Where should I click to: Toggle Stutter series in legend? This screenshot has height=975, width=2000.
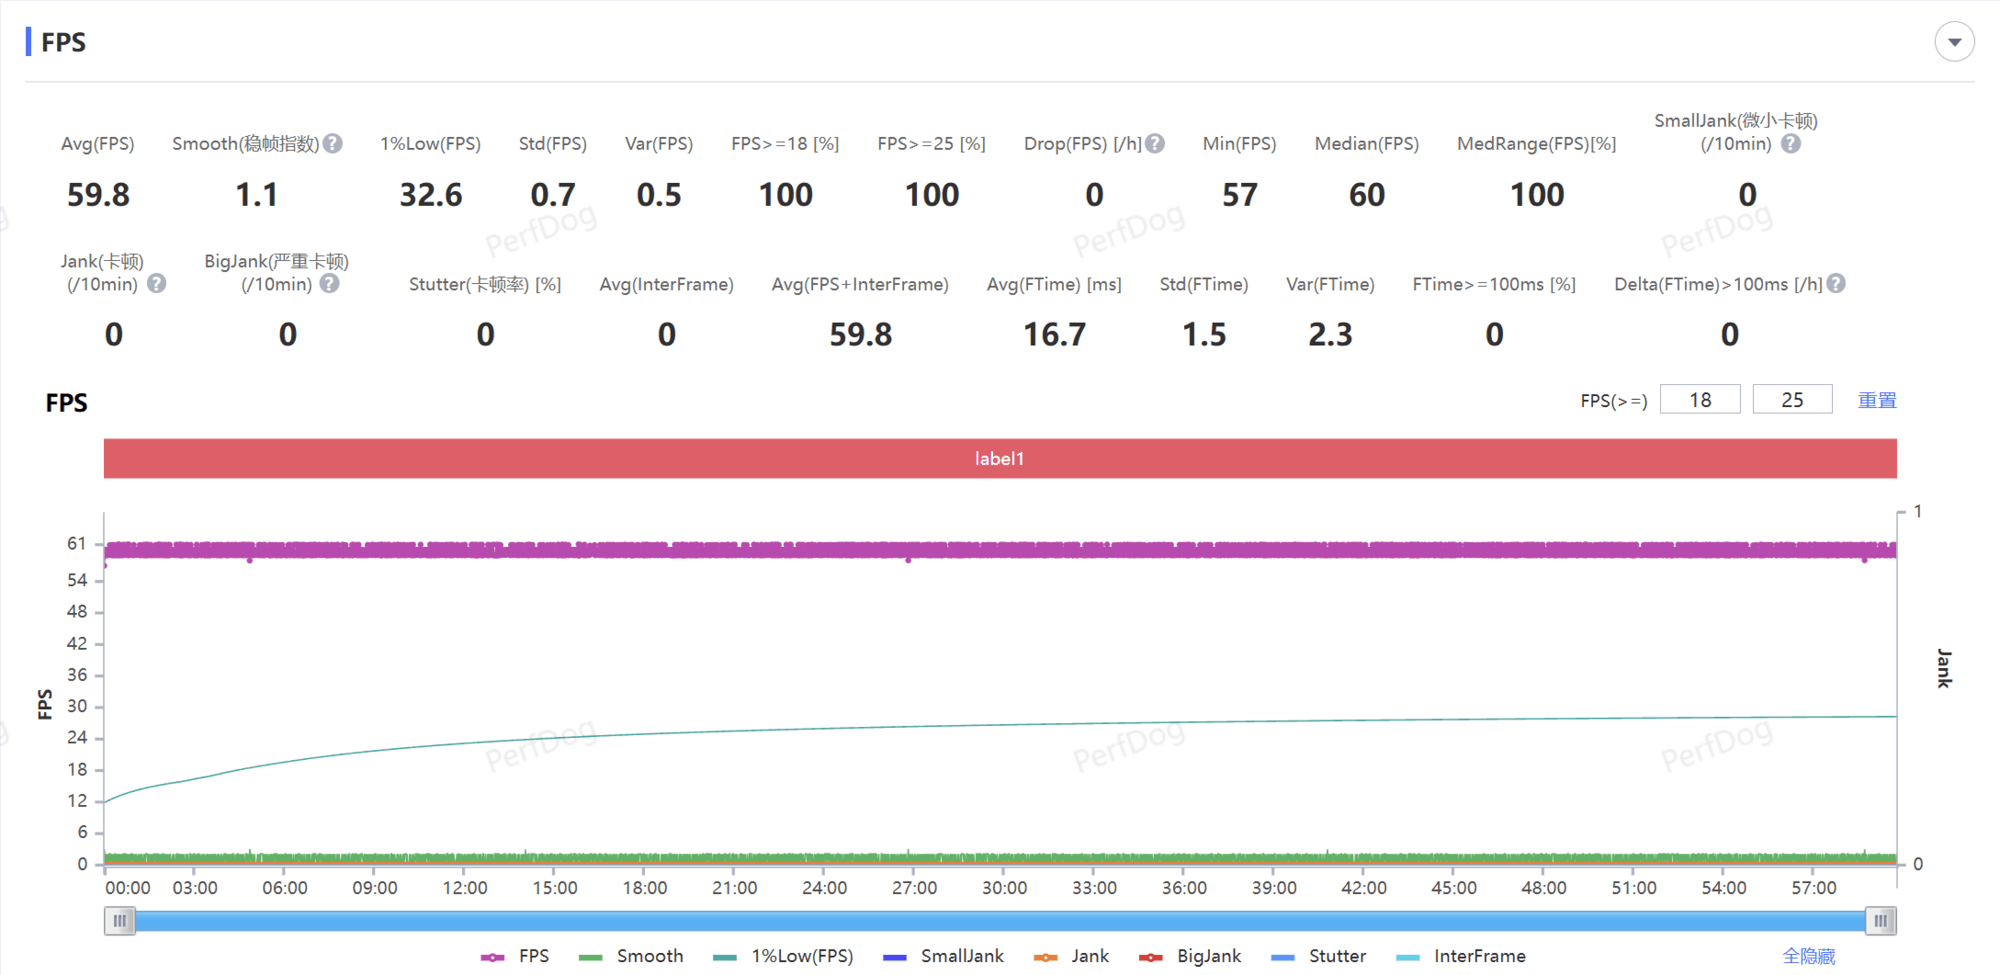point(1318,957)
